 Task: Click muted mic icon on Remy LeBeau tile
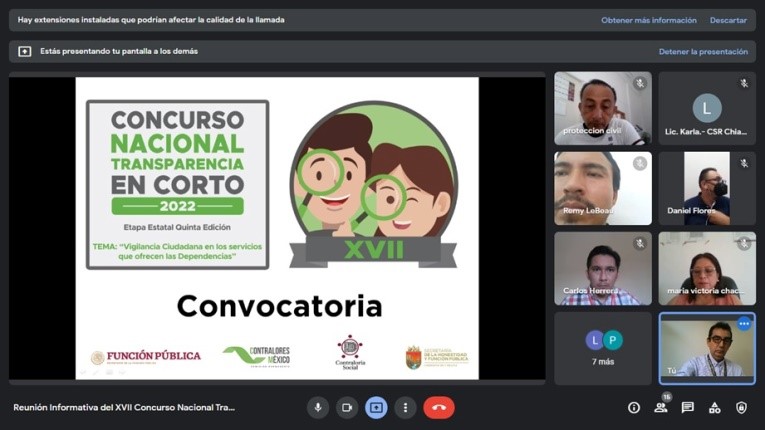pos(640,164)
